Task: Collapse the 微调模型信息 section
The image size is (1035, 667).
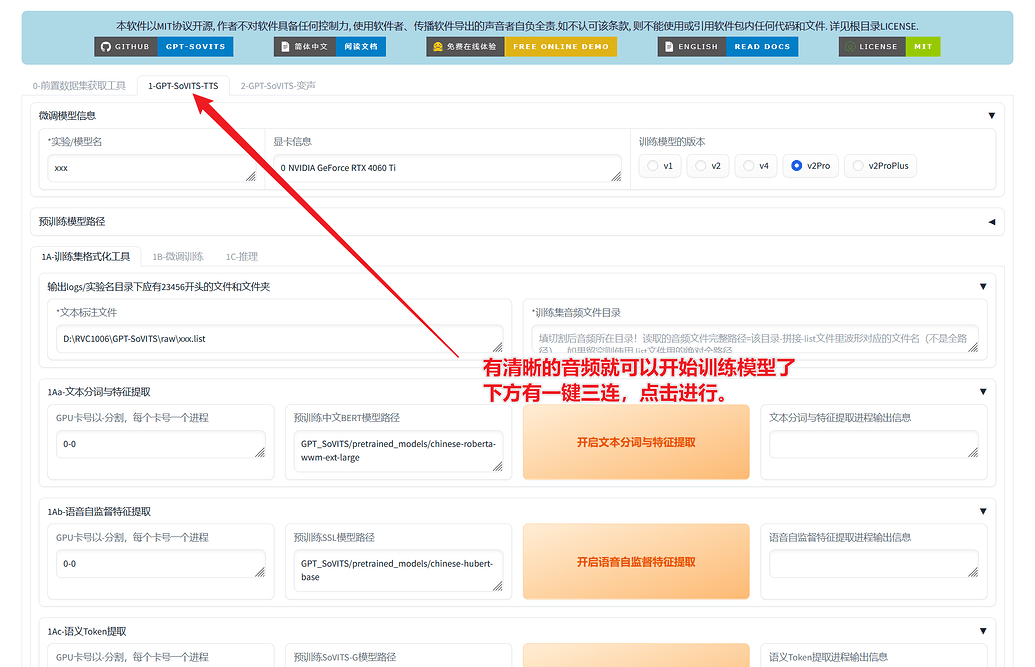Action: (991, 116)
